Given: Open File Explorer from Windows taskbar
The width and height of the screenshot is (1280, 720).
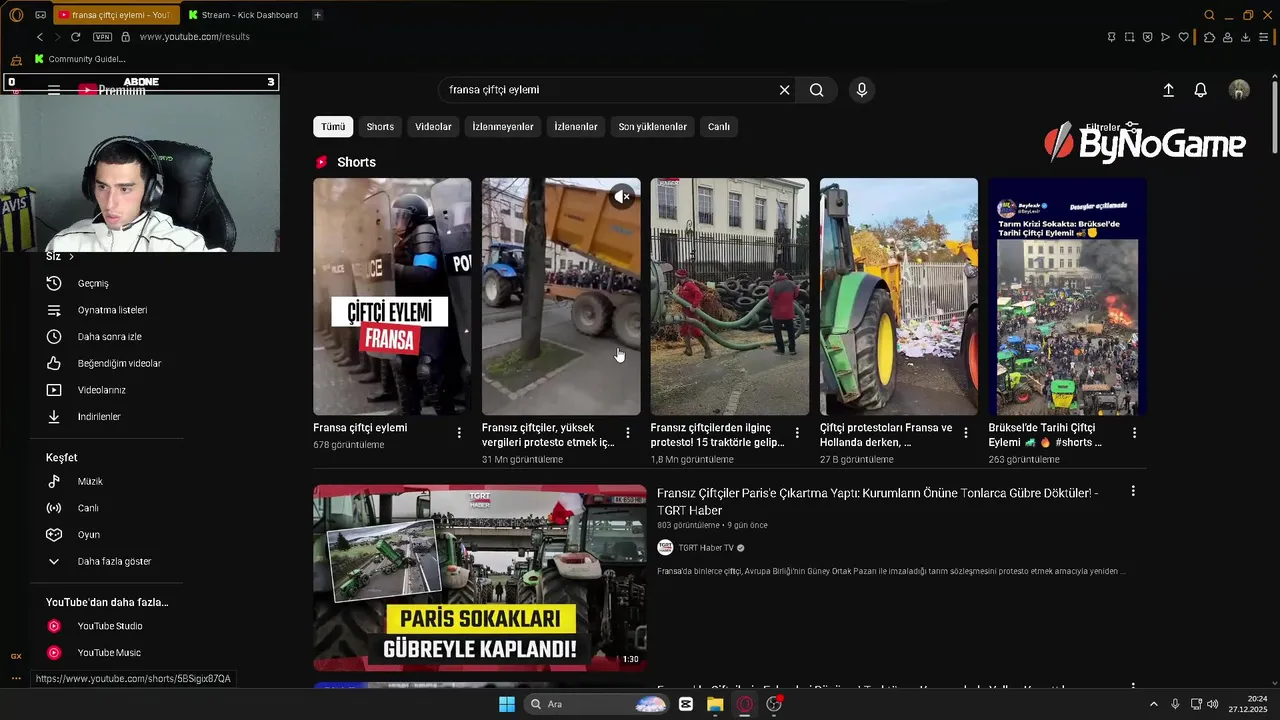Looking at the screenshot, I should point(715,704).
